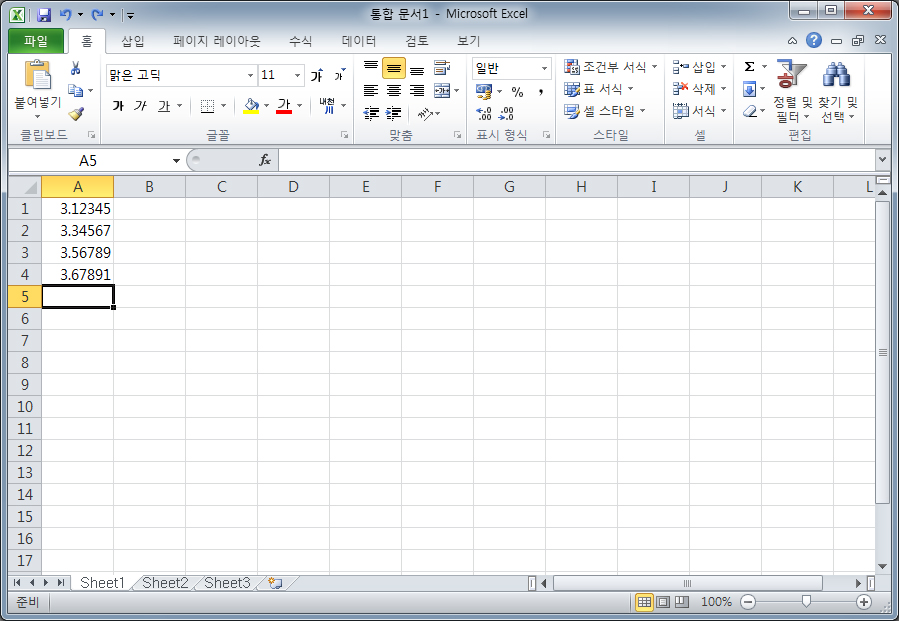The width and height of the screenshot is (899, 621).
Task: Open the font size dropdown showing 11
Action: click(297, 75)
